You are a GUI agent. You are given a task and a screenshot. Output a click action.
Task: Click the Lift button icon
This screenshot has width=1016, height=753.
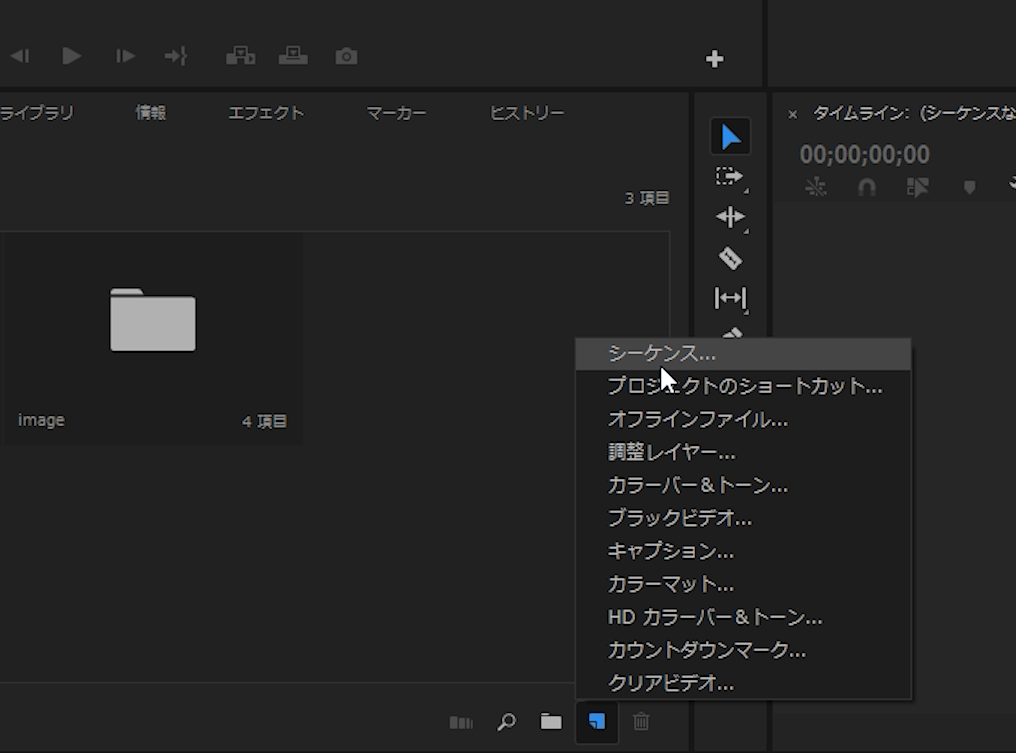pos(240,56)
